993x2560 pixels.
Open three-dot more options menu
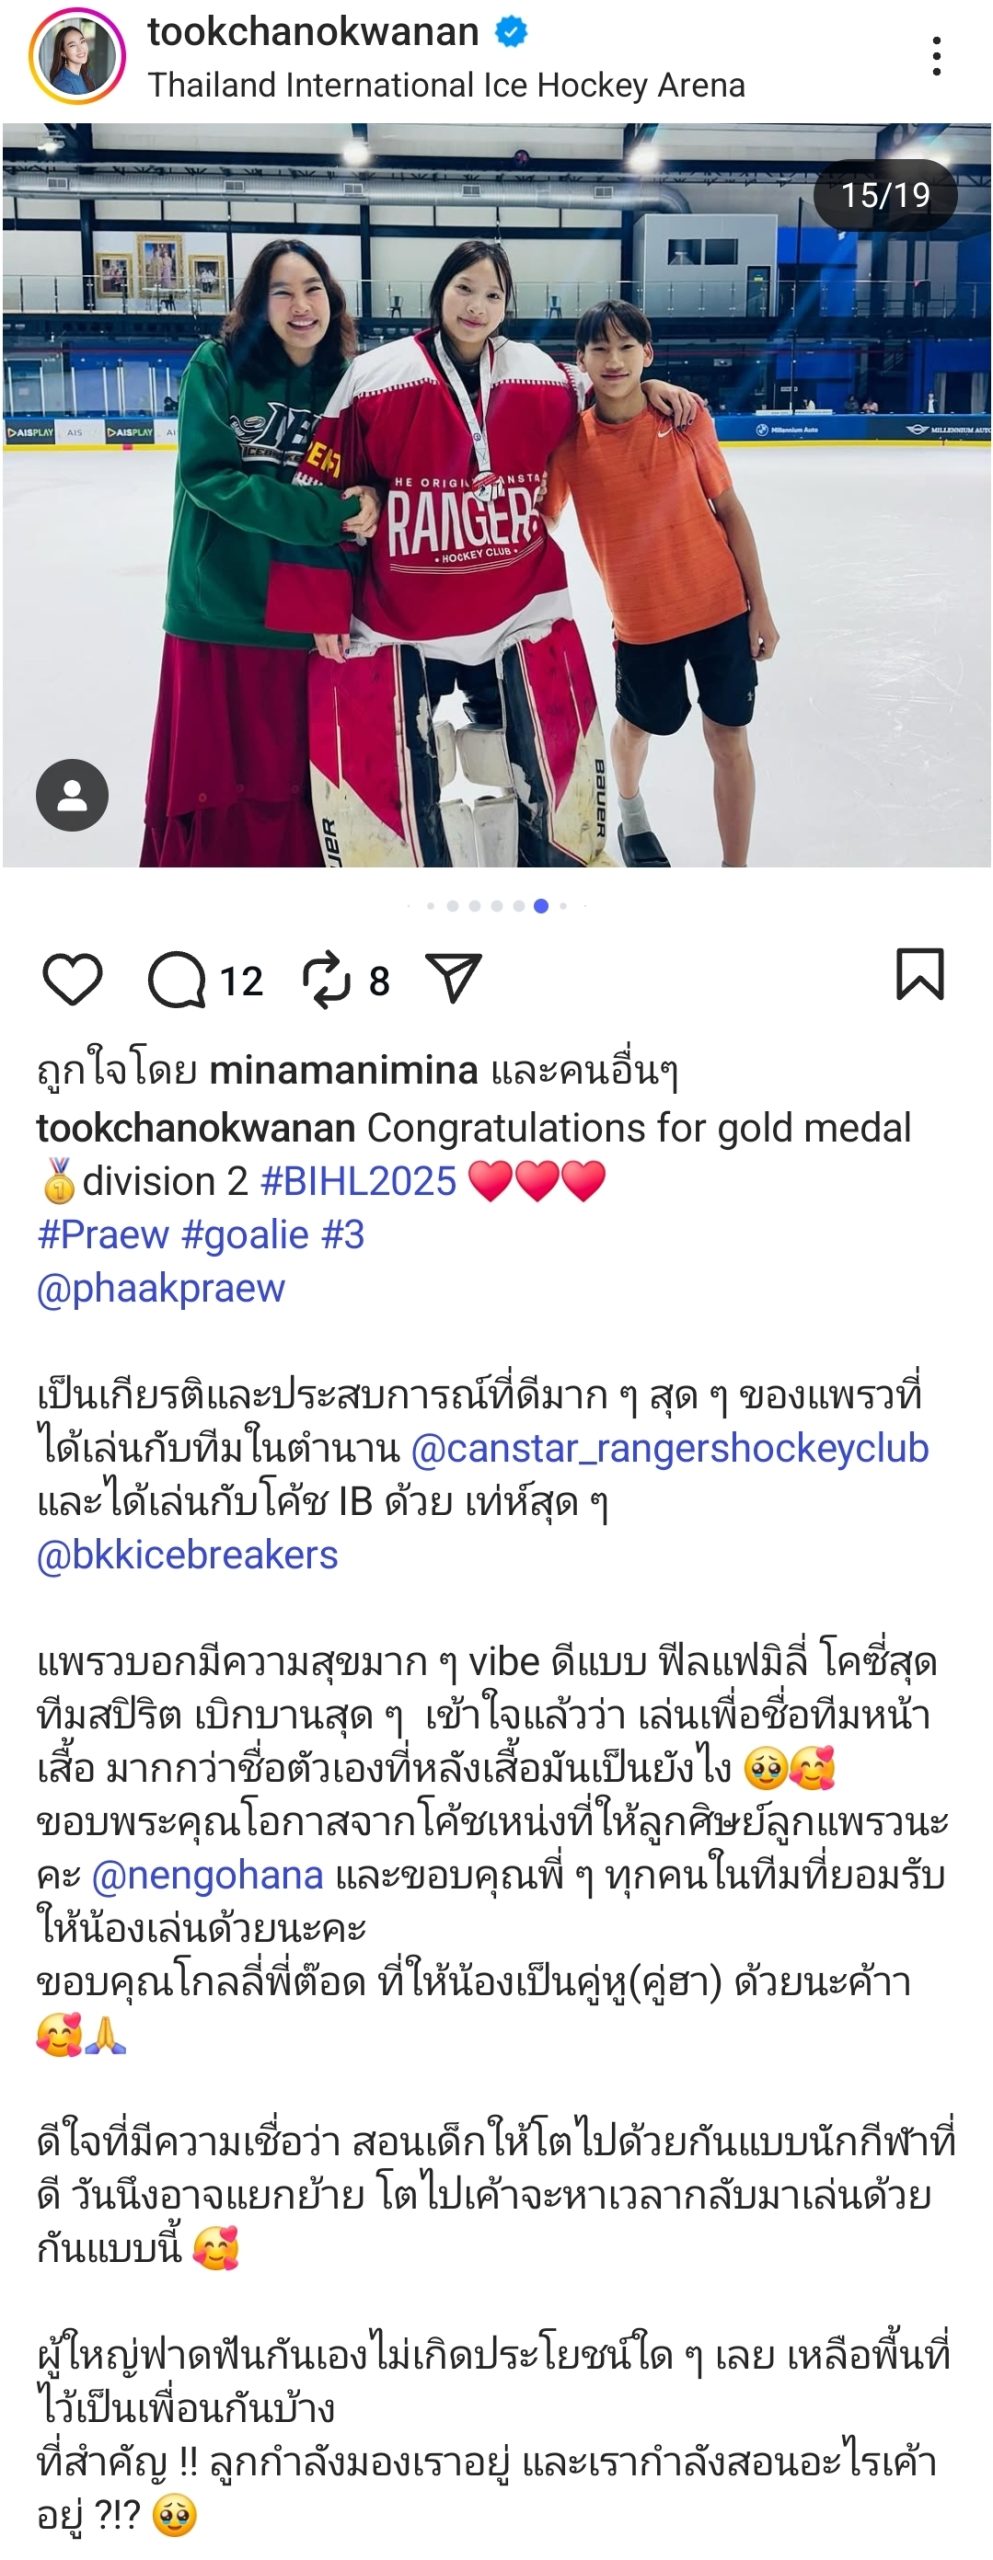pos(936,57)
